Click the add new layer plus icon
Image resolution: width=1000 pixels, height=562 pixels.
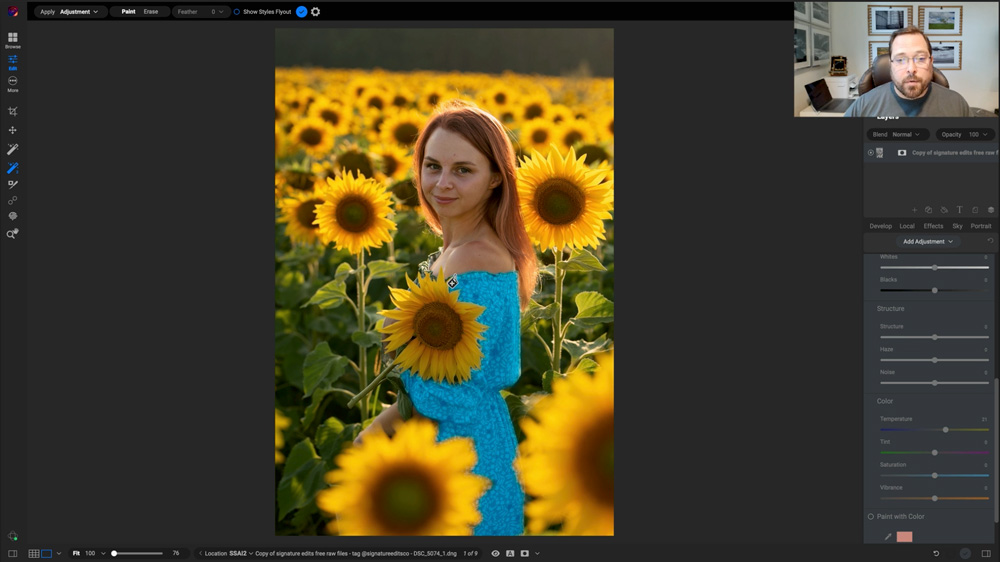(x=914, y=210)
